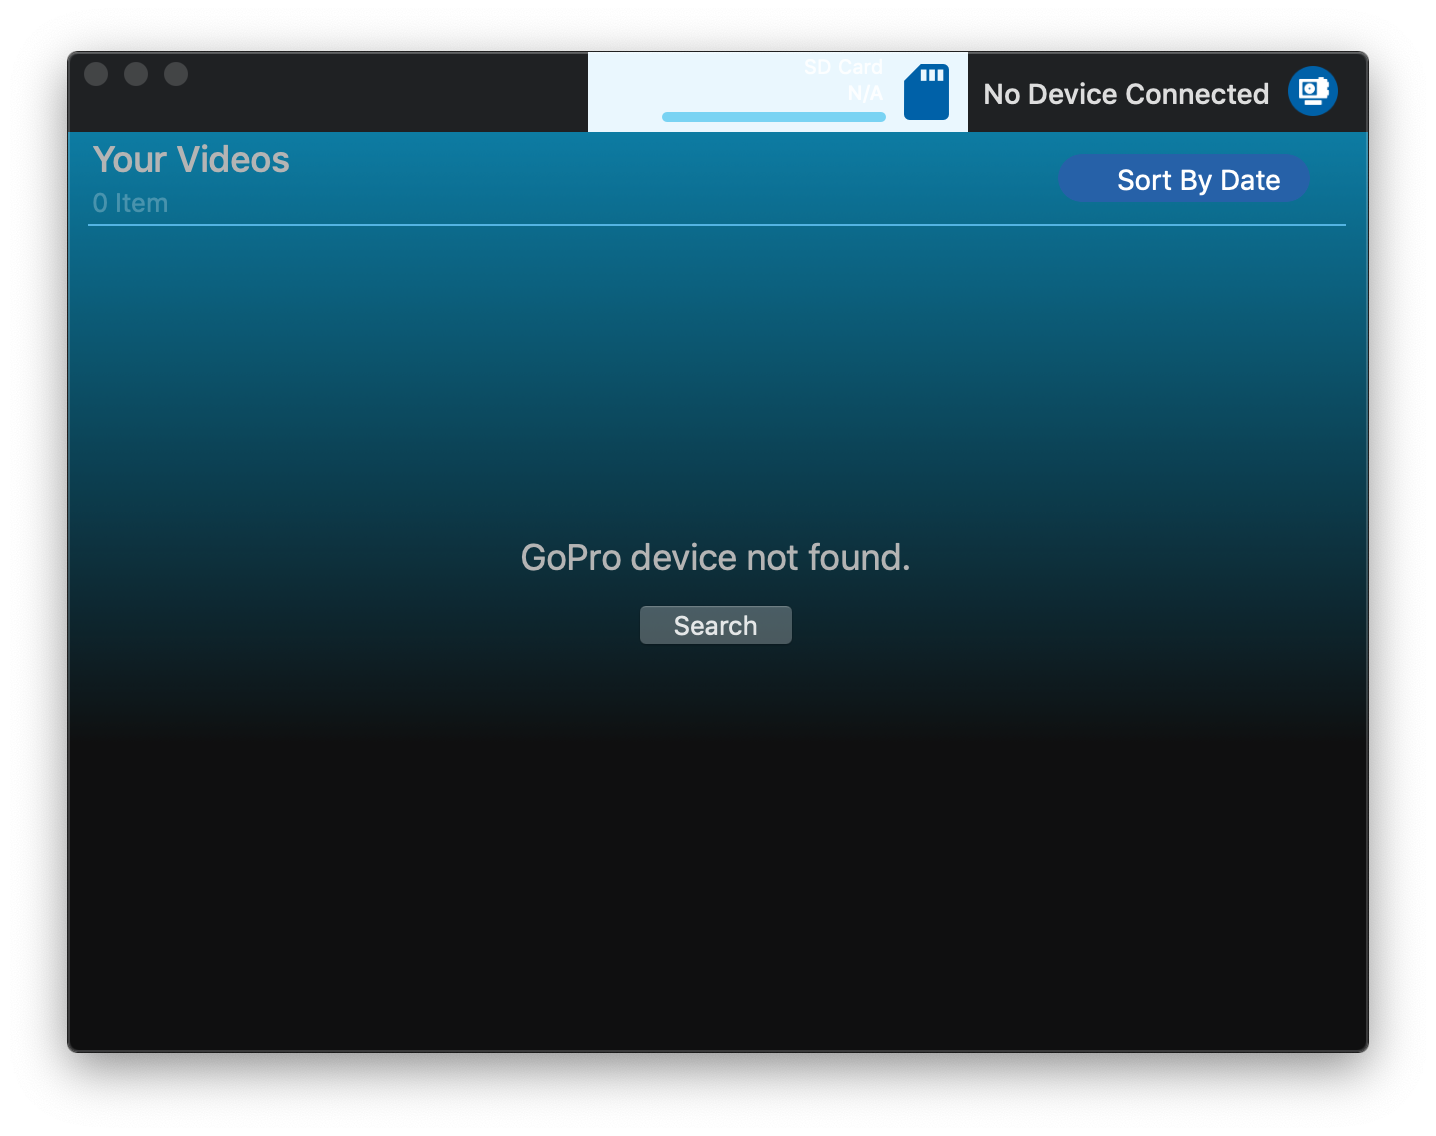Click the SD card storage progress bar
Screen dimensions: 1436x1136
coord(774,117)
